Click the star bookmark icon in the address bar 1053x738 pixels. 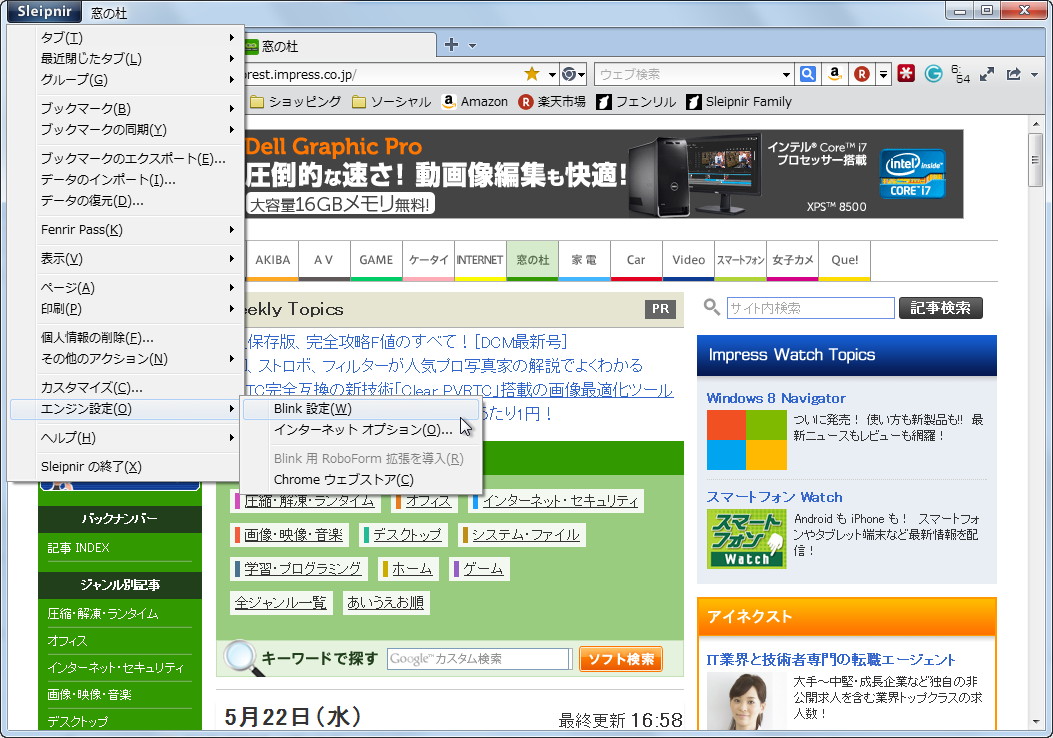tap(534, 74)
